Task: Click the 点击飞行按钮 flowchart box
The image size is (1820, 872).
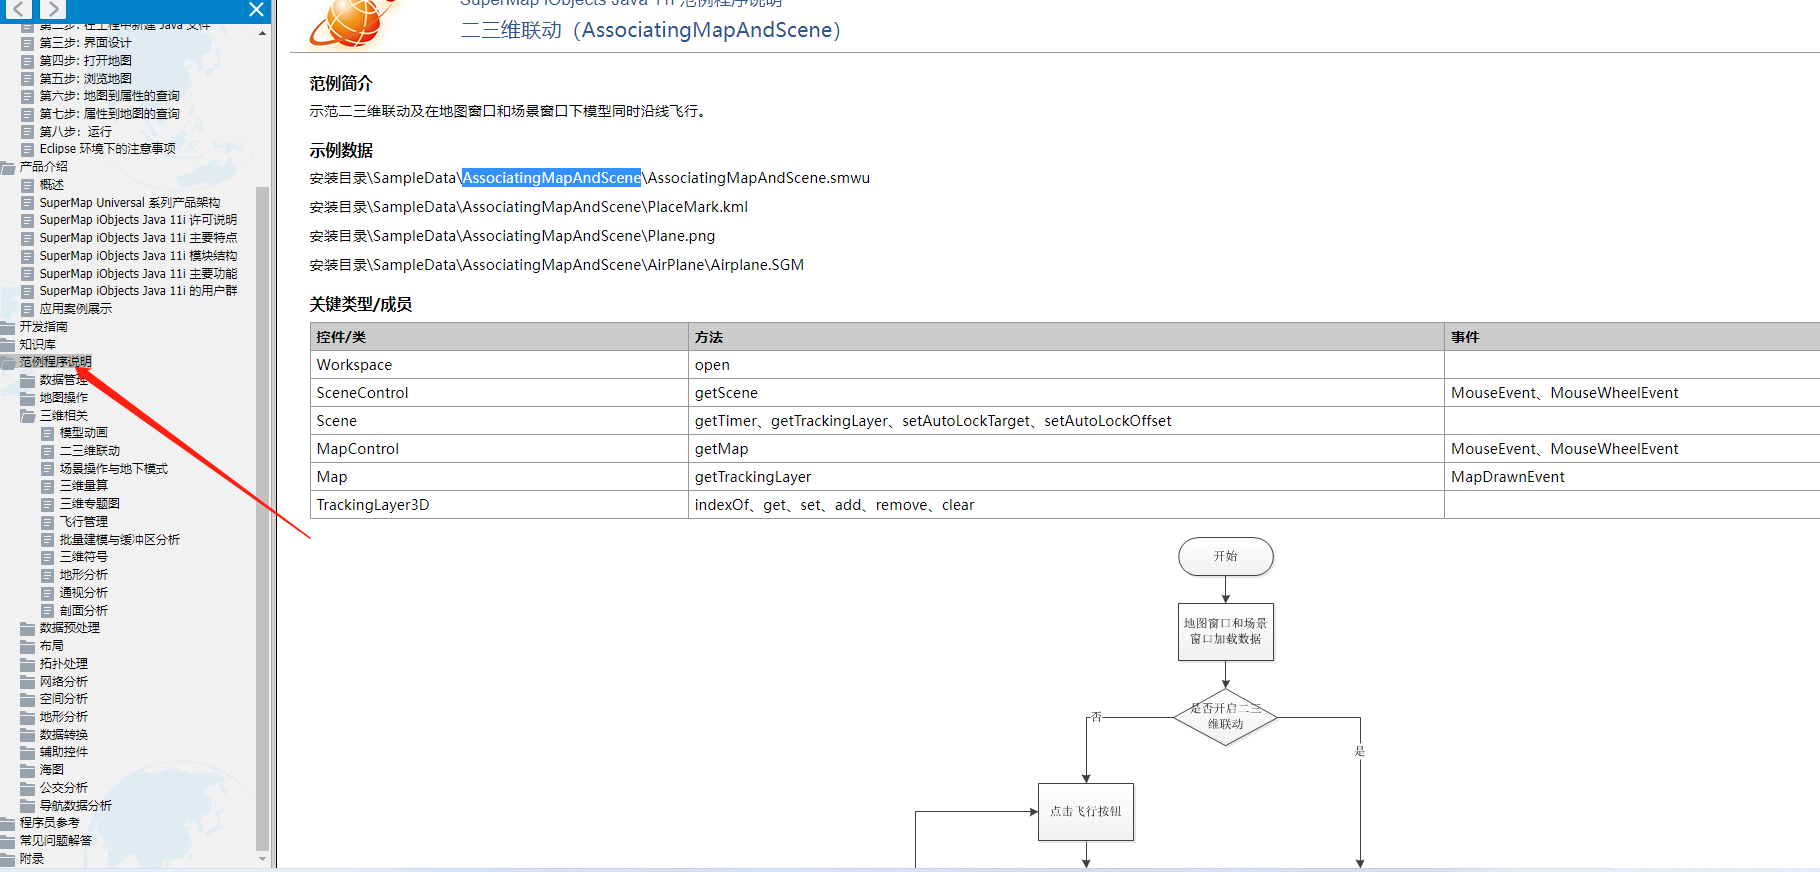Action: click(1086, 812)
